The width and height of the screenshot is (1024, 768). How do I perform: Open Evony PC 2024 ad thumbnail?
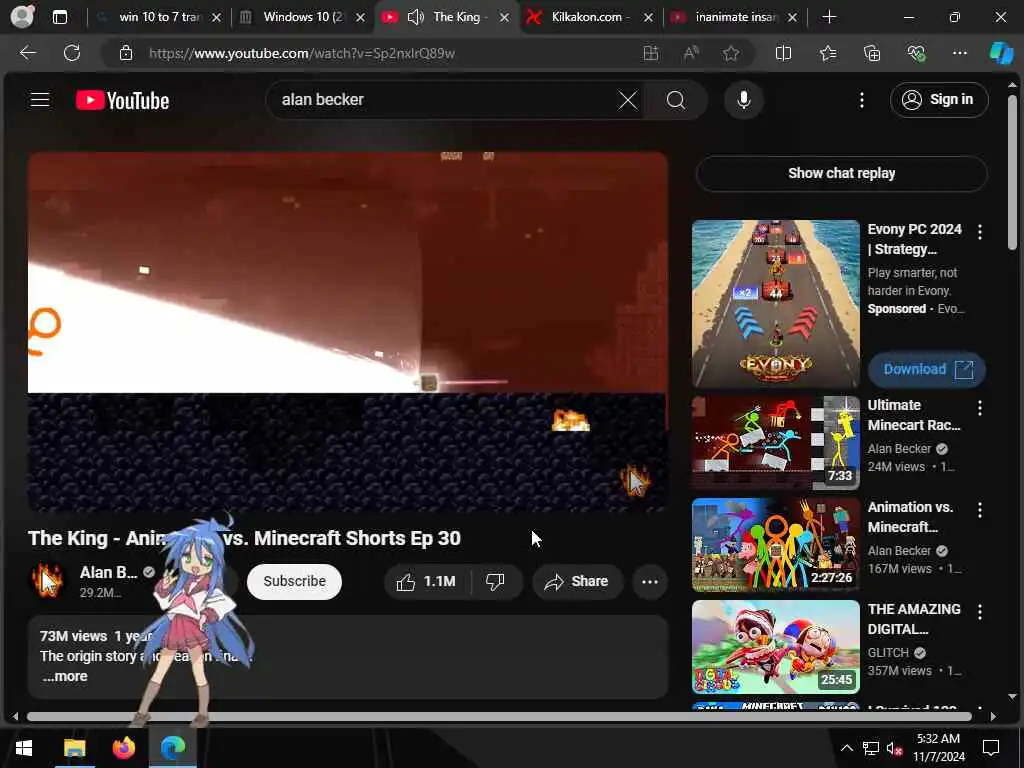[x=775, y=304]
